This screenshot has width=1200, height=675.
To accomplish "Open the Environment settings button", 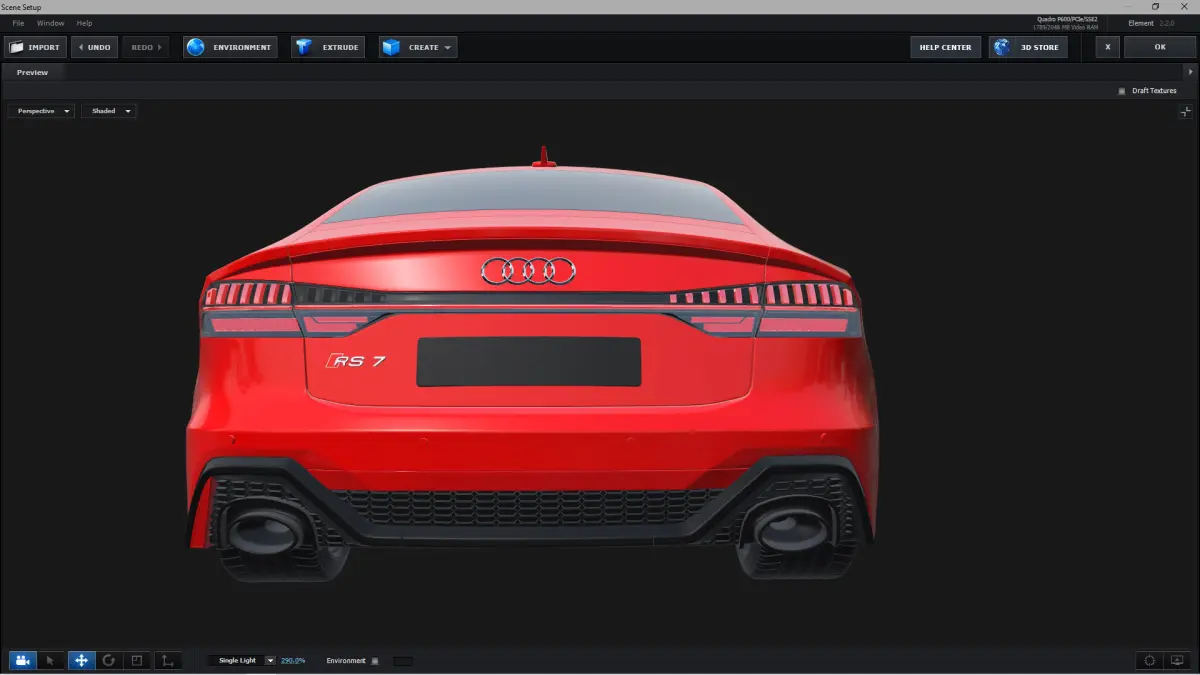I will [x=230, y=47].
